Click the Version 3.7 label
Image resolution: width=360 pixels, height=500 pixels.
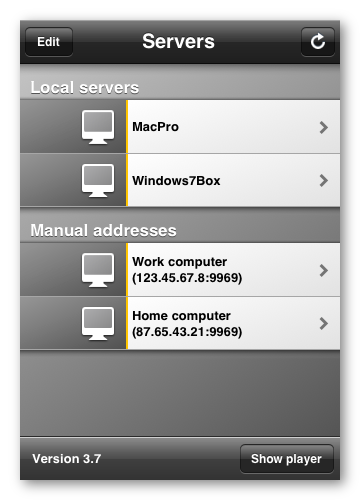[x=67, y=459]
